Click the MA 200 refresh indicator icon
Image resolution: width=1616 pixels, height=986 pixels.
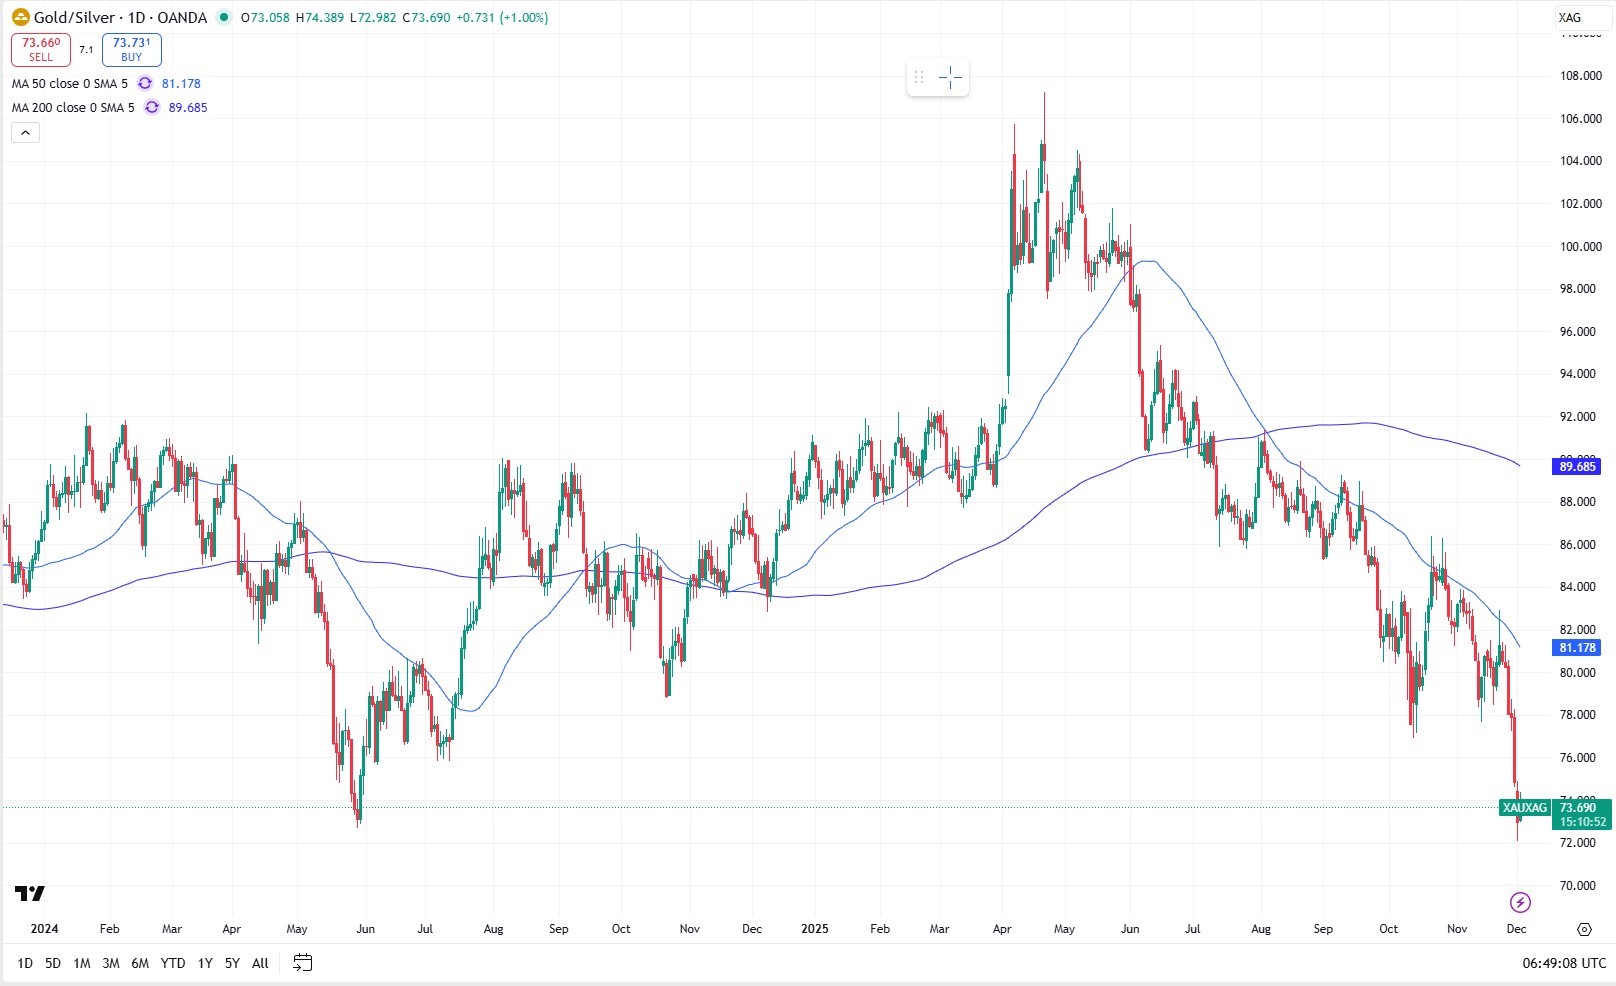pos(152,108)
